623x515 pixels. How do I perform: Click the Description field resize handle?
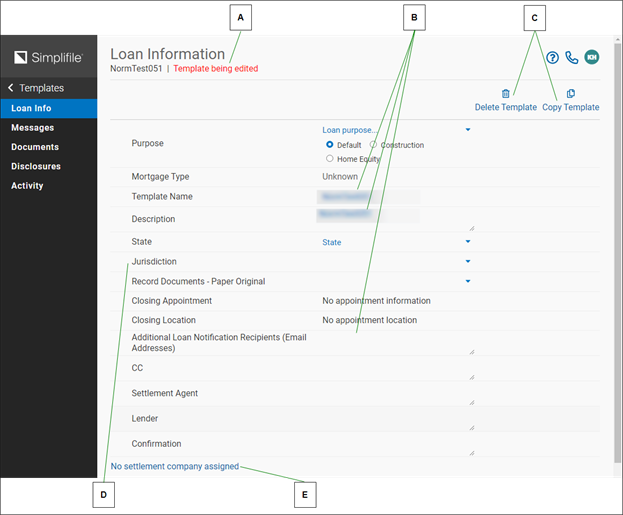tap(472, 228)
